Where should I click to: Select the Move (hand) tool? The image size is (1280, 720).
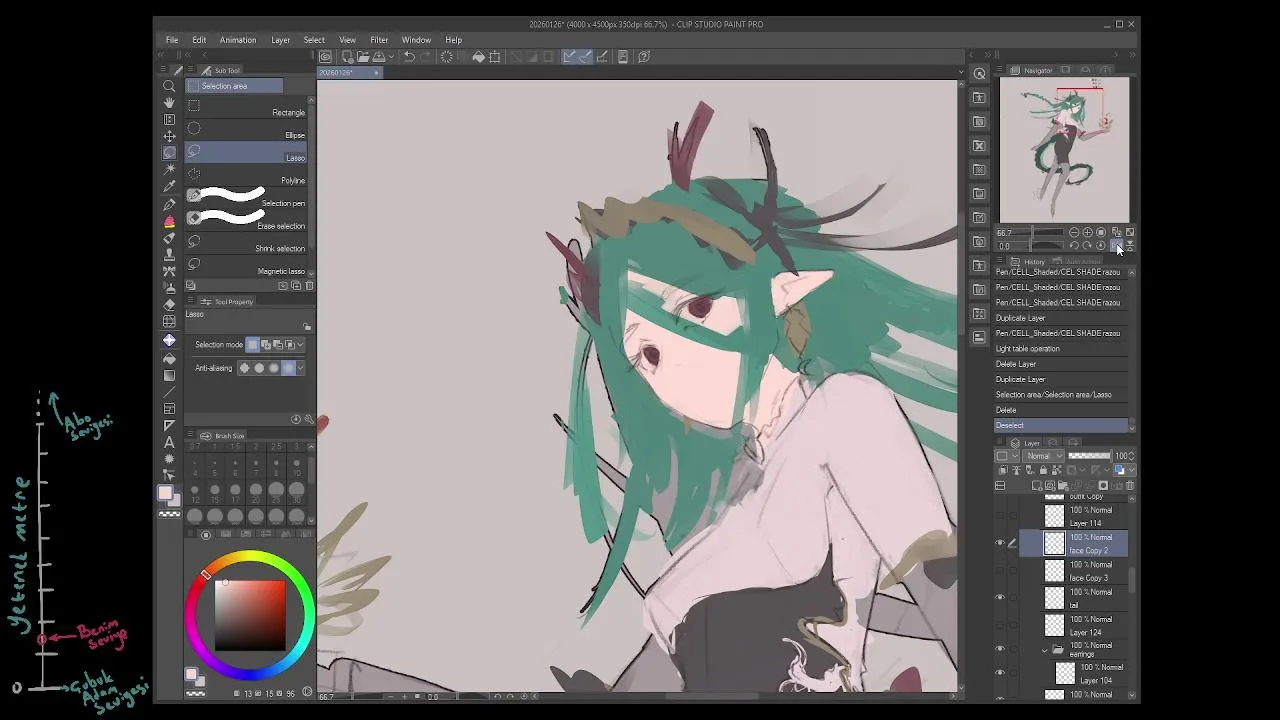tap(169, 102)
